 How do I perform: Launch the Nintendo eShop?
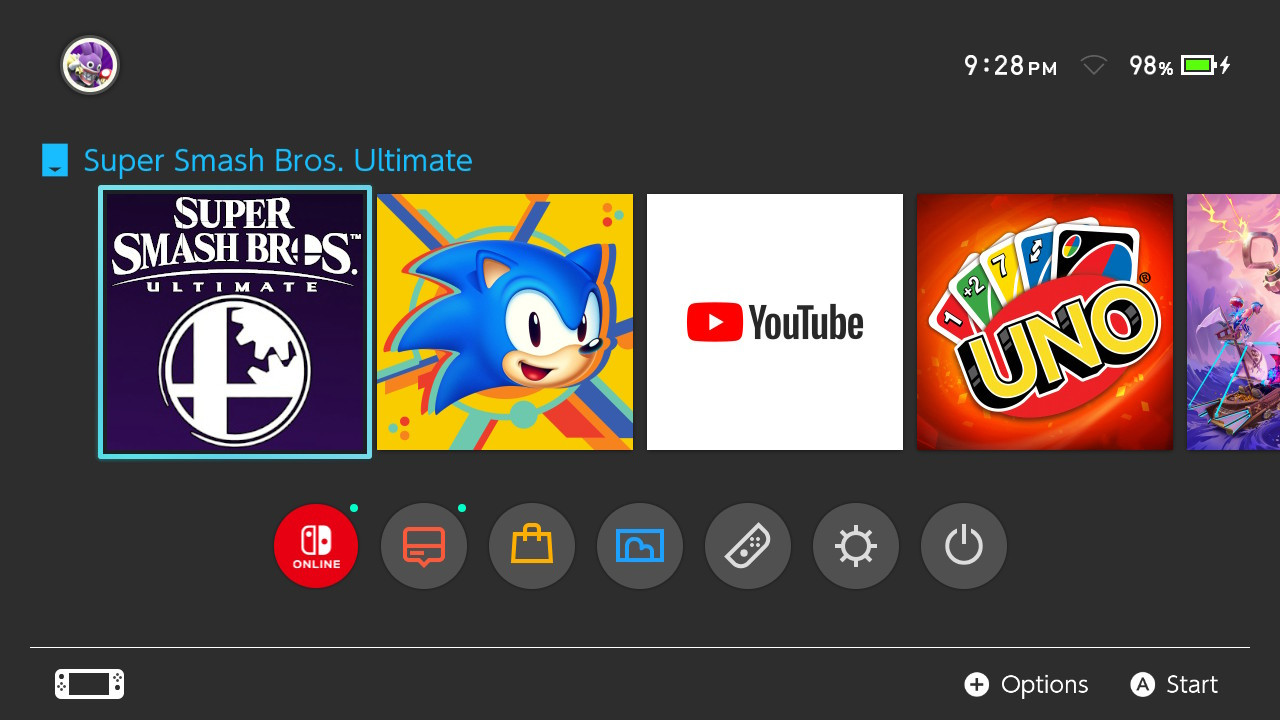click(x=532, y=546)
